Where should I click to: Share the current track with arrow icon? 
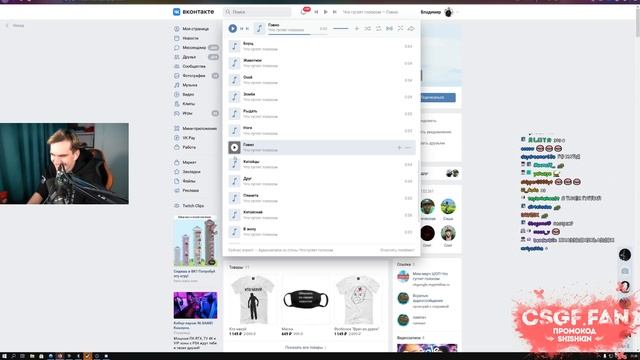pyautogui.click(x=411, y=29)
